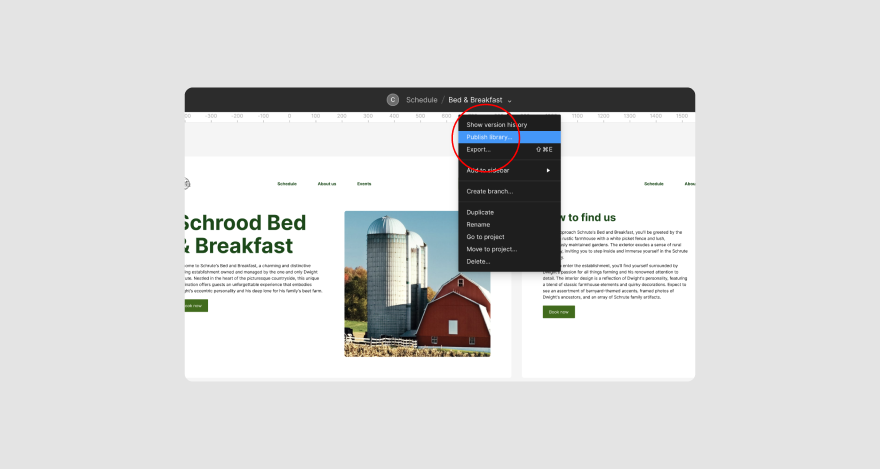Select Publish library… menu item
Viewport: 880px width, 469px height.
click(x=510, y=137)
